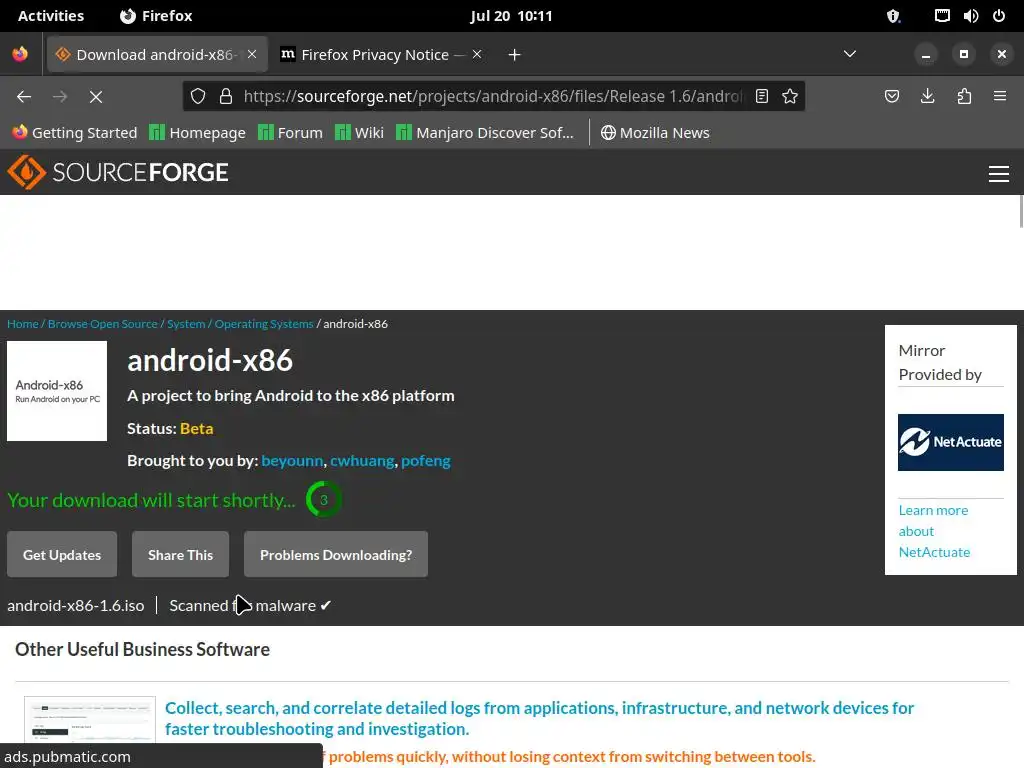Follow the System breadcrumb link
Image resolution: width=1024 pixels, height=768 pixels.
click(186, 324)
